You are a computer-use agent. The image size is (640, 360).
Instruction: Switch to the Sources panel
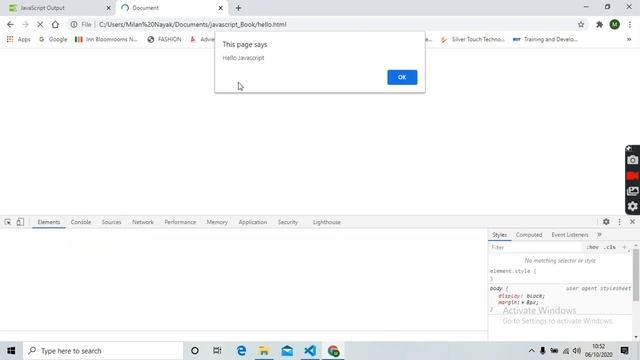coord(111,222)
